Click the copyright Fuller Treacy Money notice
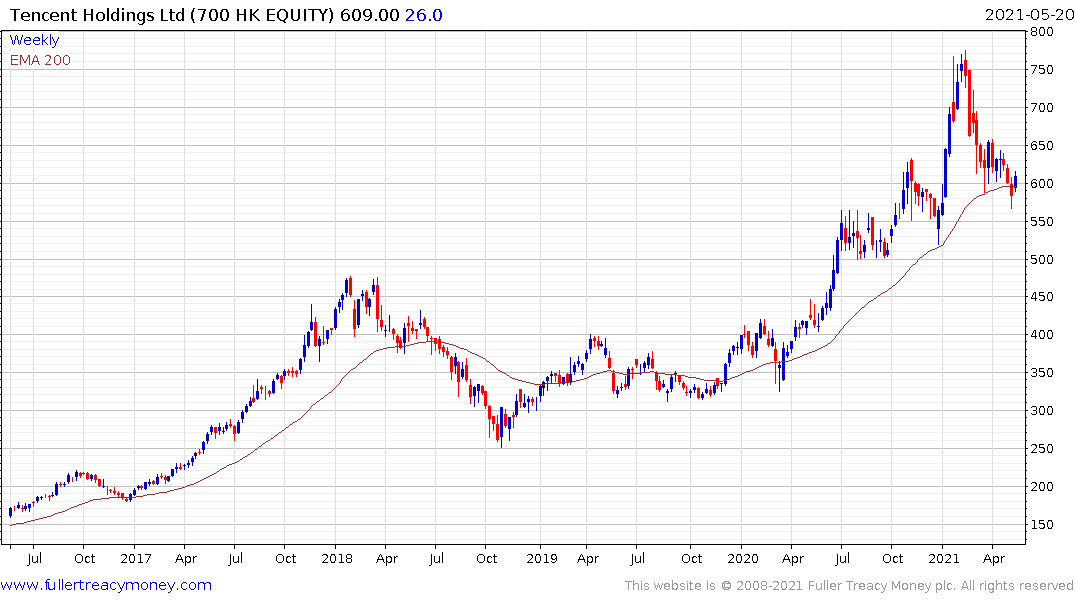 [x=849, y=586]
